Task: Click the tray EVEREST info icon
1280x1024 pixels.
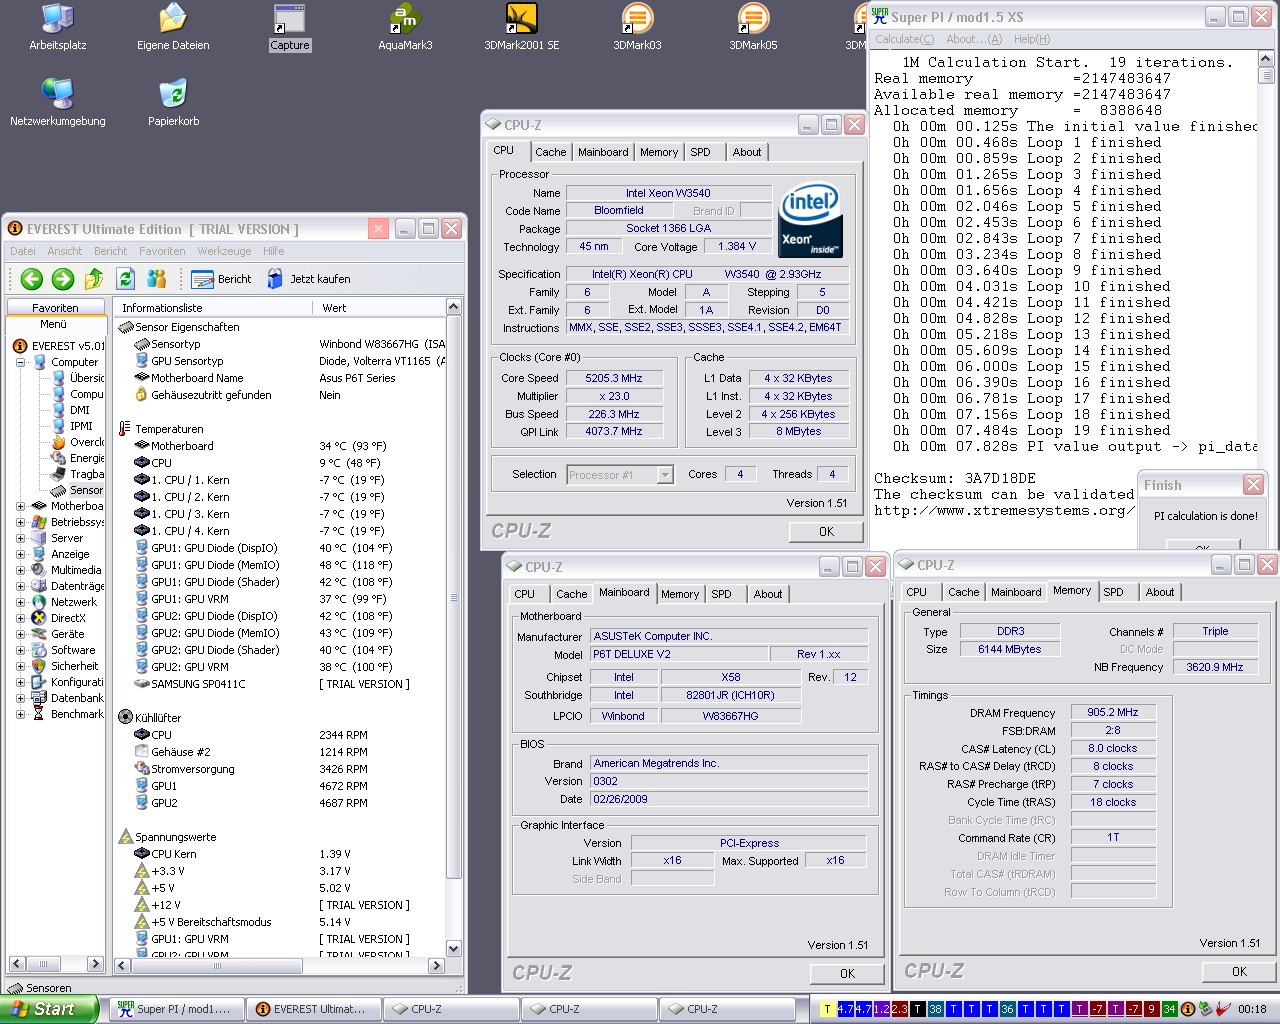Action: [1188, 1009]
